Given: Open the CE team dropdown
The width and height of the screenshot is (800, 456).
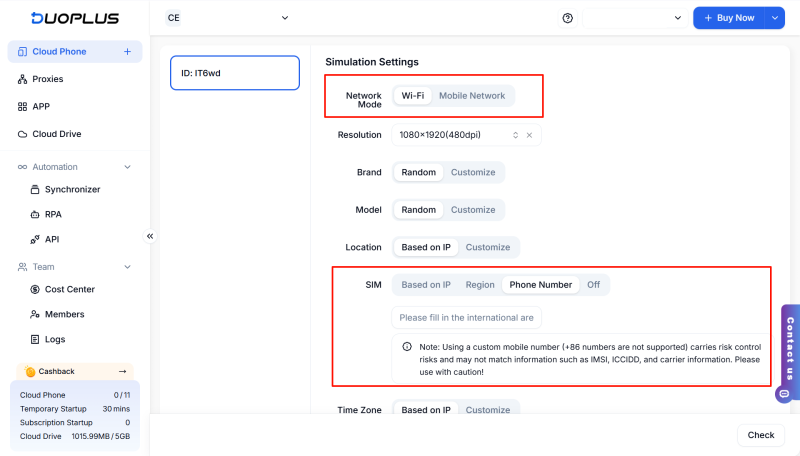Looking at the screenshot, I should pos(228,18).
